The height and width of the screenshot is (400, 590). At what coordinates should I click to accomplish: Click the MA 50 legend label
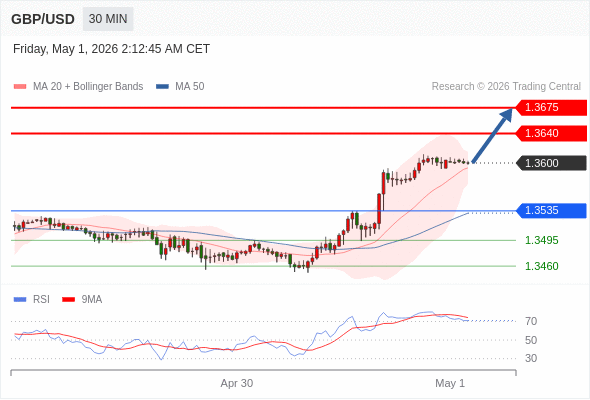pos(190,87)
